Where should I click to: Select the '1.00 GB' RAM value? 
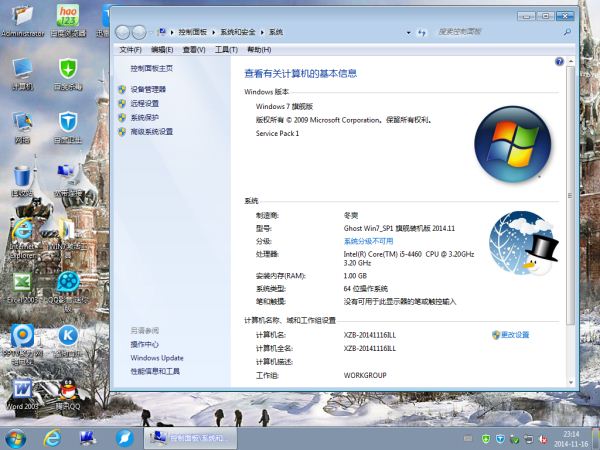[x=355, y=276]
